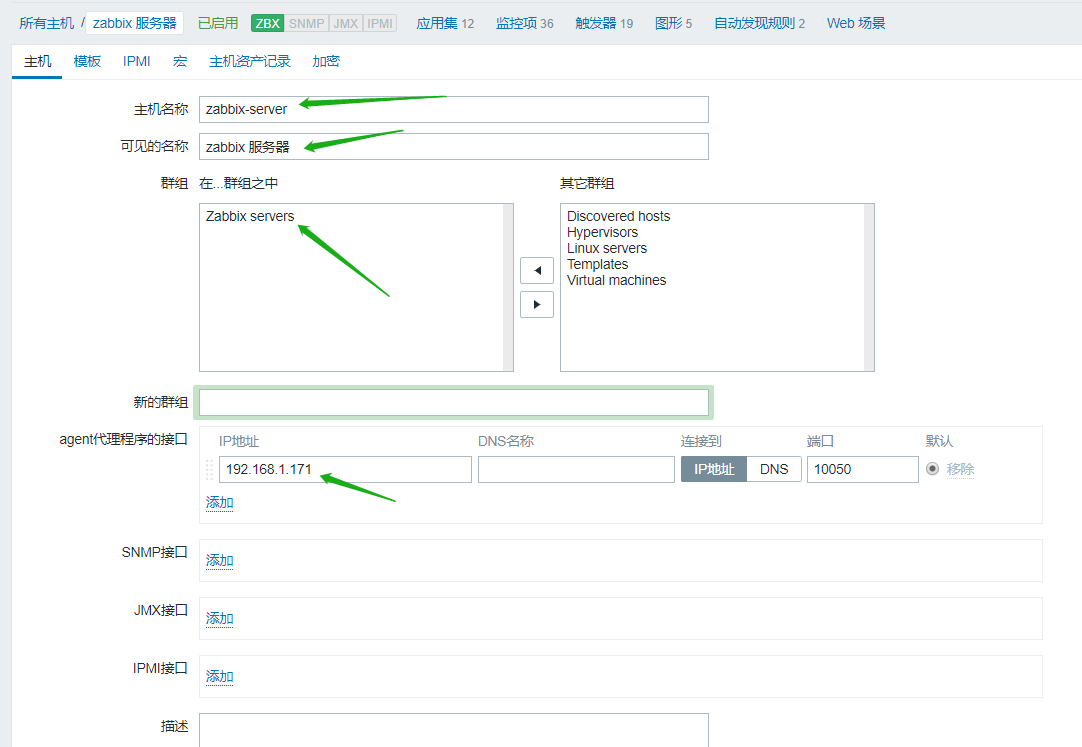The height and width of the screenshot is (747, 1082).
Task: Open Web 场景 link
Action: [856, 23]
